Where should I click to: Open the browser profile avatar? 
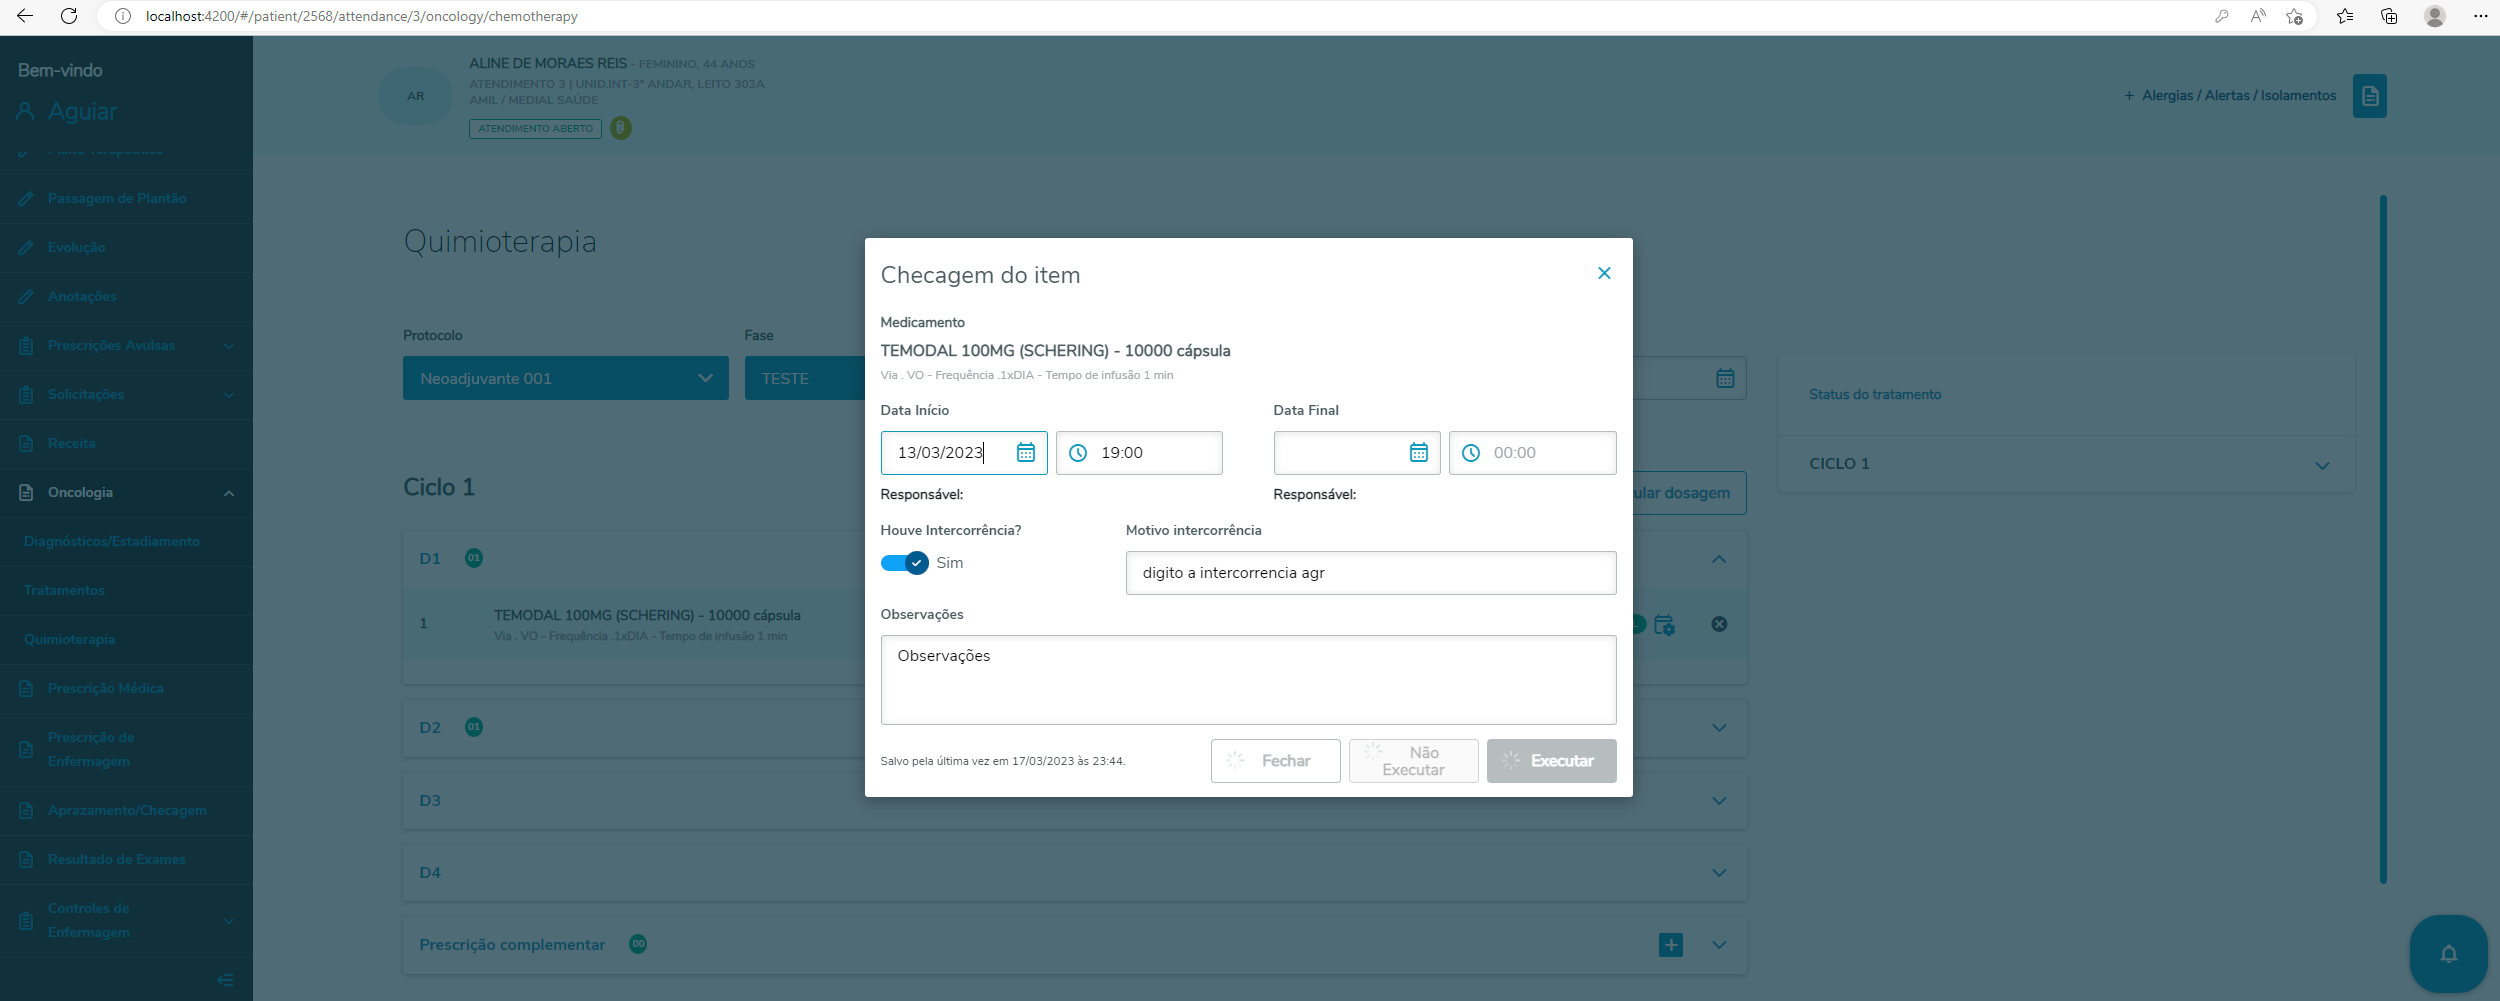tap(2435, 16)
